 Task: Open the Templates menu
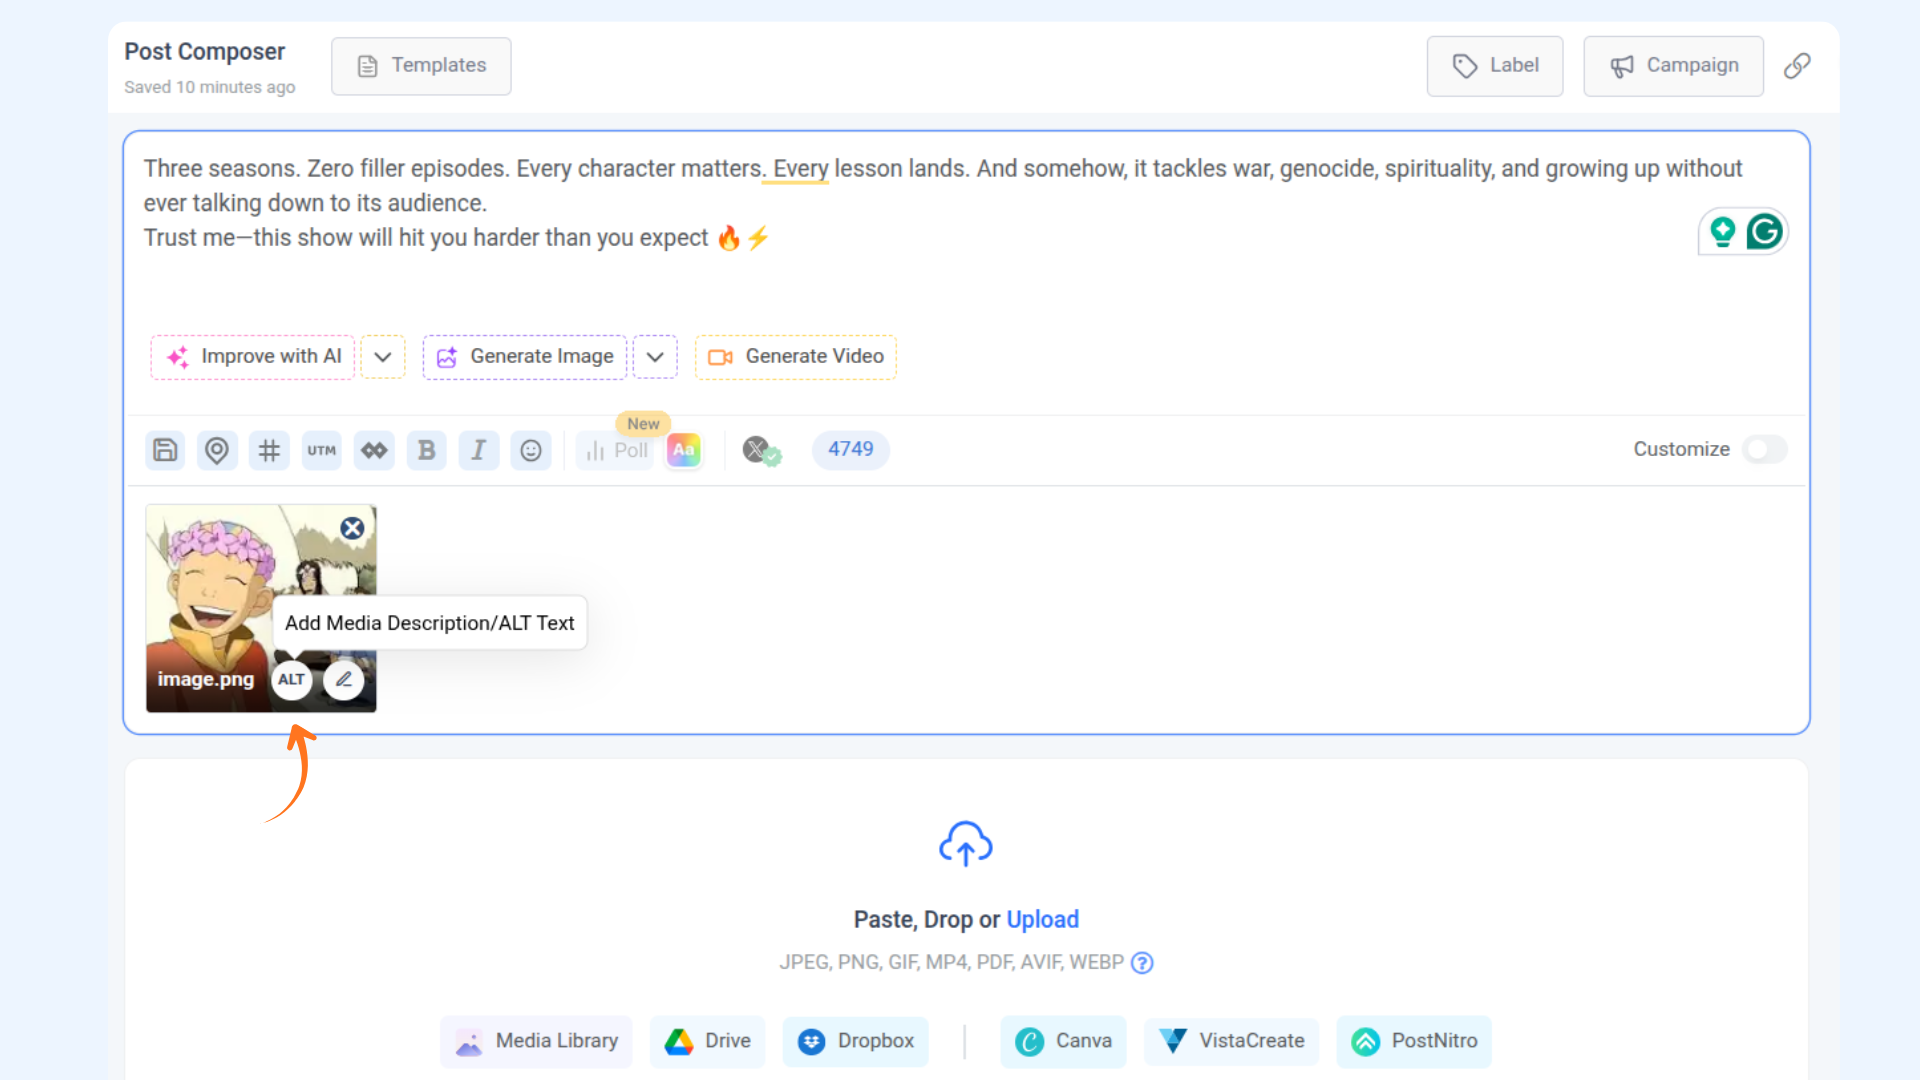point(421,66)
